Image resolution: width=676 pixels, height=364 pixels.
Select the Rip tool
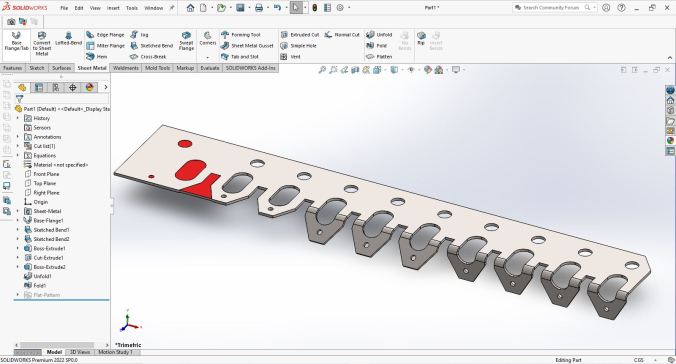click(421, 38)
